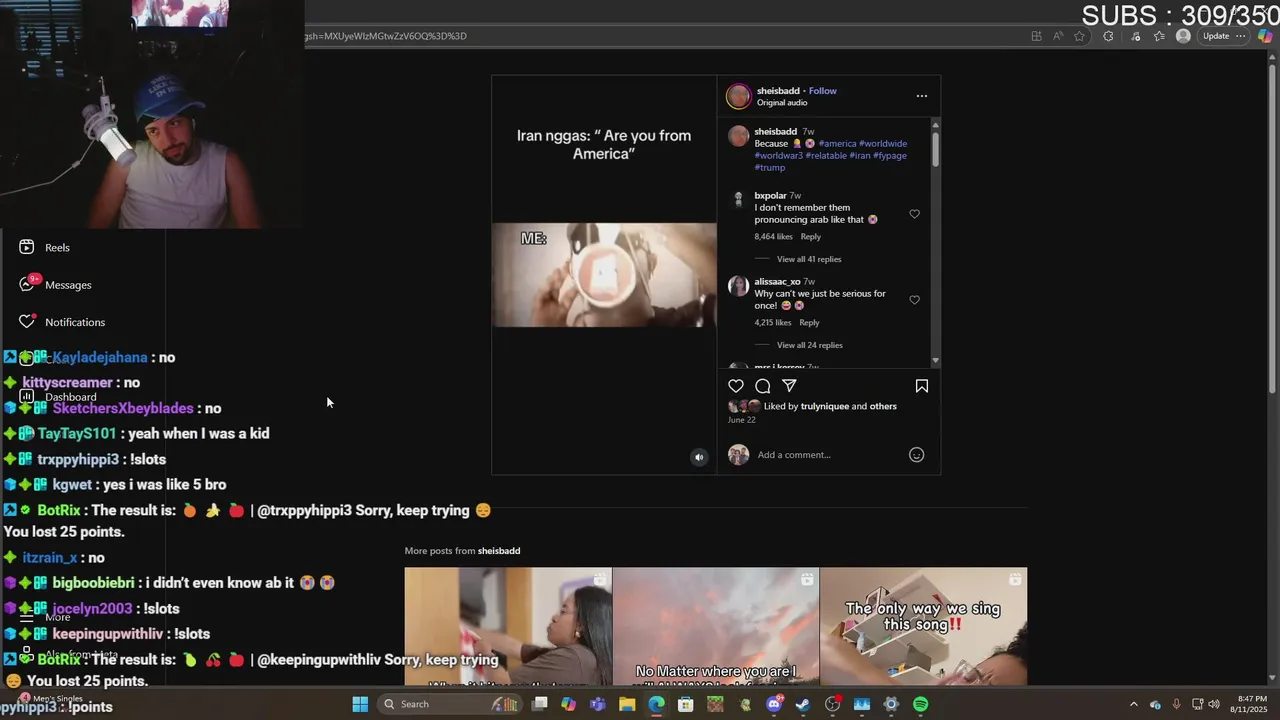1280x720 pixels.
Task: Like the post with the heart icon
Action: coord(736,386)
